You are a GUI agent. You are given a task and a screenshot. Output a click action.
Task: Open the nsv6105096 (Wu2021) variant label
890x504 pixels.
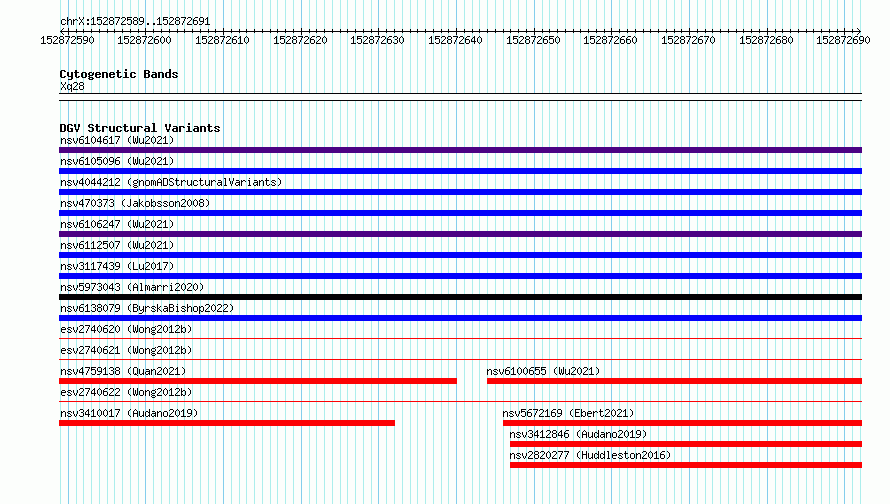click(x=117, y=161)
